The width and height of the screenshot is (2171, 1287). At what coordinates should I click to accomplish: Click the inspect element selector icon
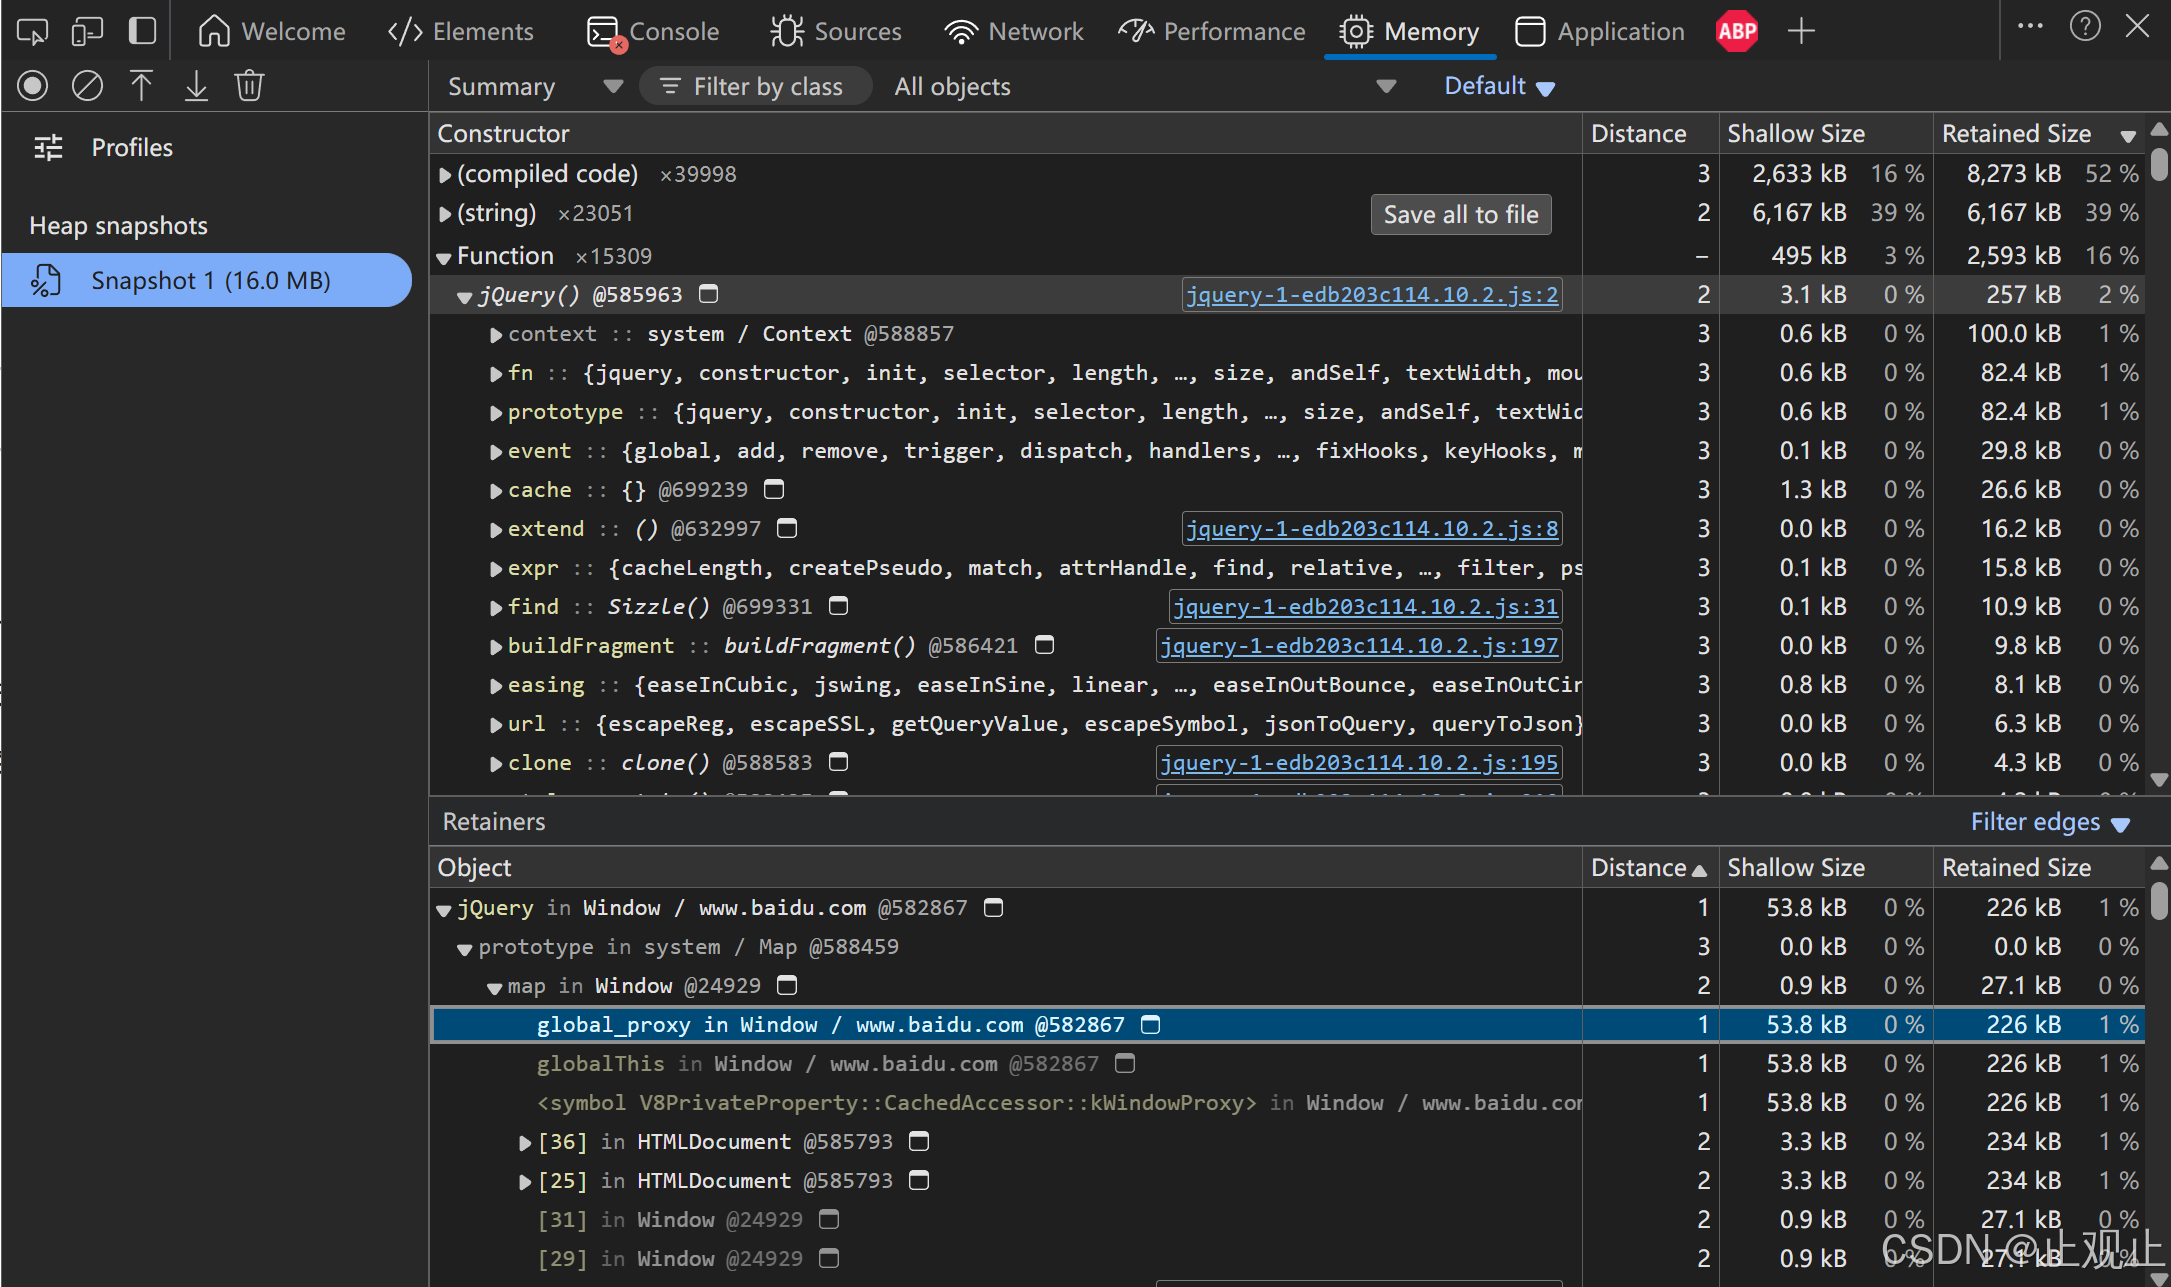(32, 31)
